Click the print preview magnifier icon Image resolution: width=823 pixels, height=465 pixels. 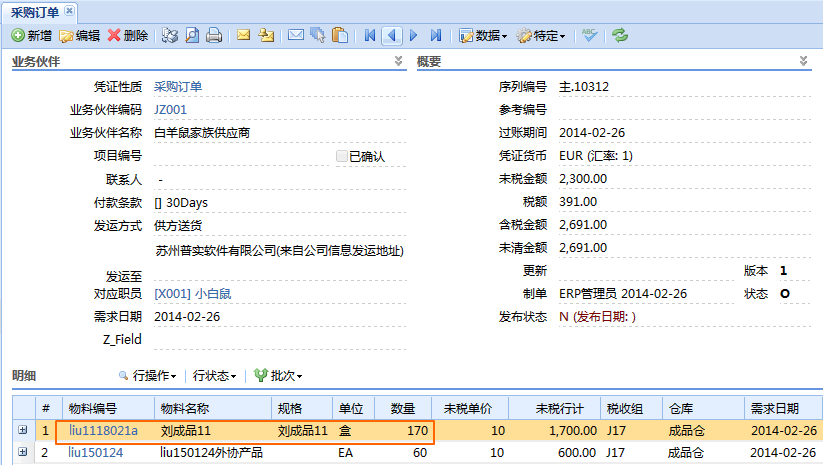191,35
